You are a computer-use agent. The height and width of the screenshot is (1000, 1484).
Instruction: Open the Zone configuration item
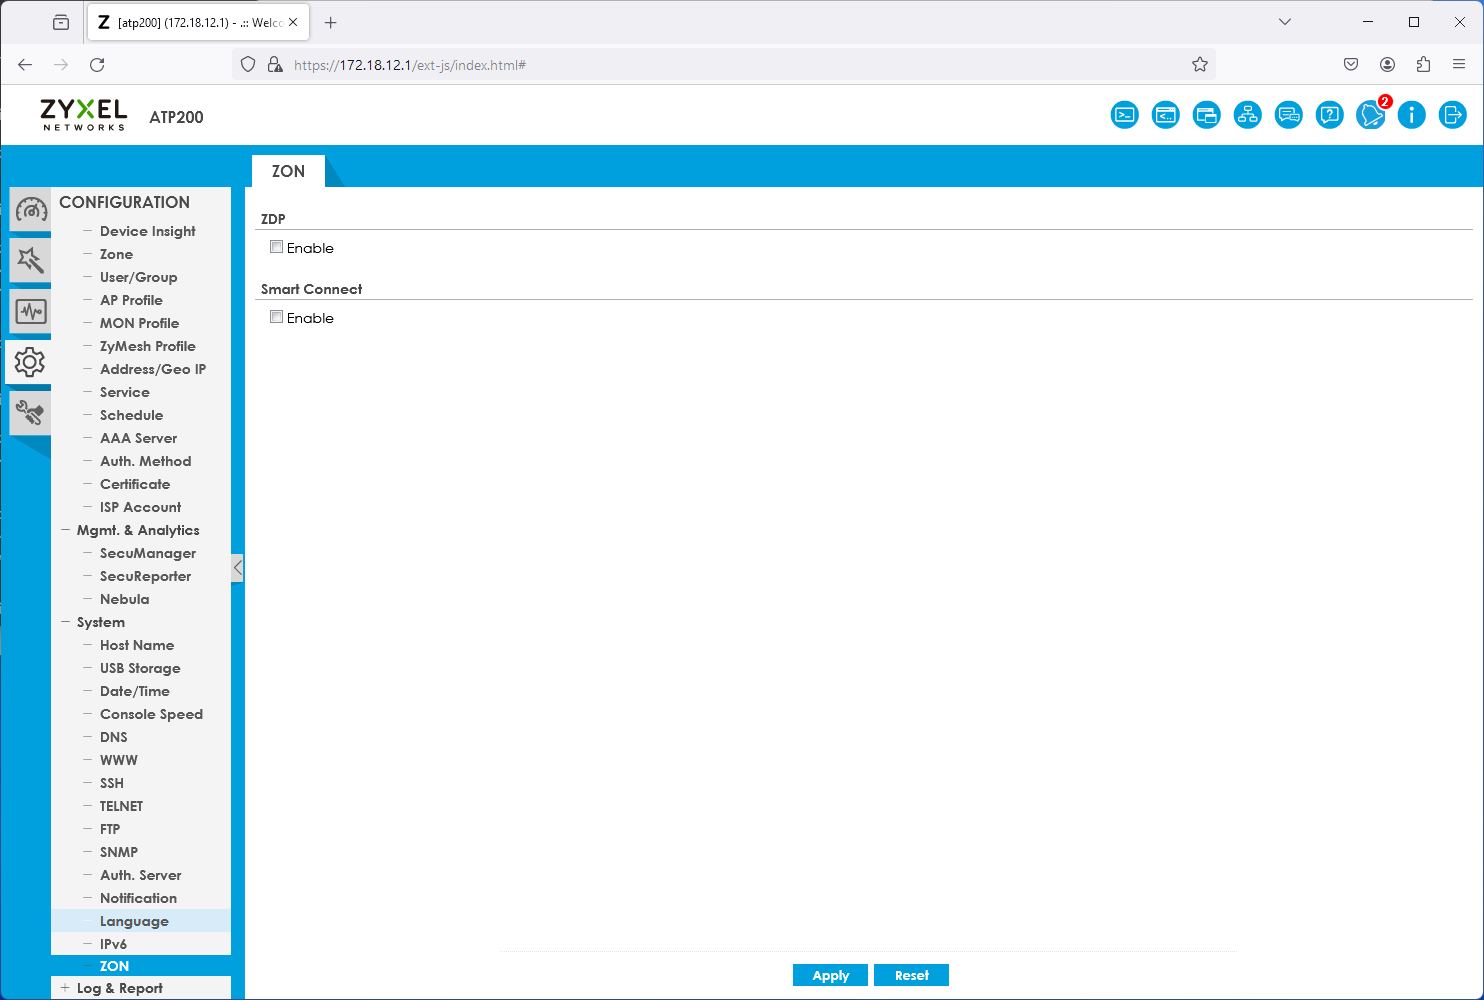[116, 254]
